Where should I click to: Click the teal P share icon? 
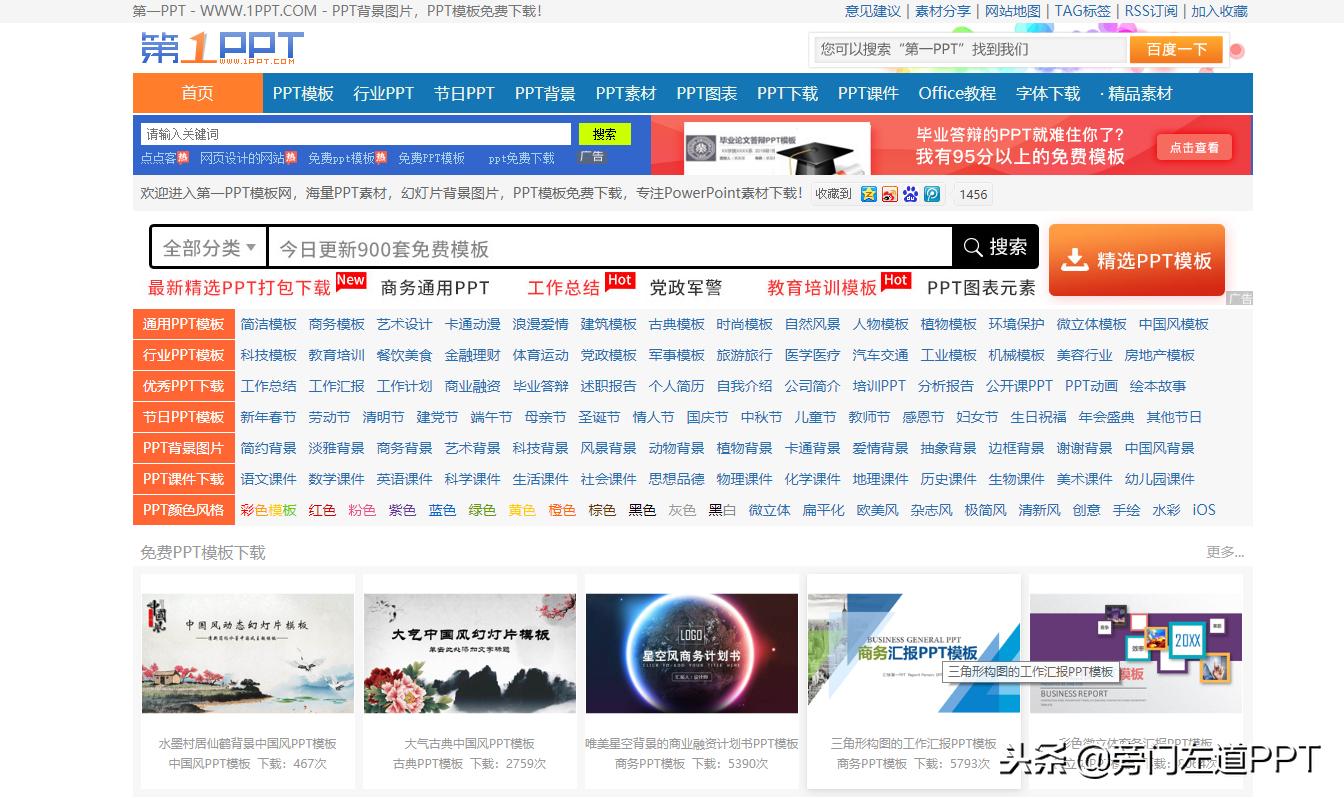tap(932, 194)
